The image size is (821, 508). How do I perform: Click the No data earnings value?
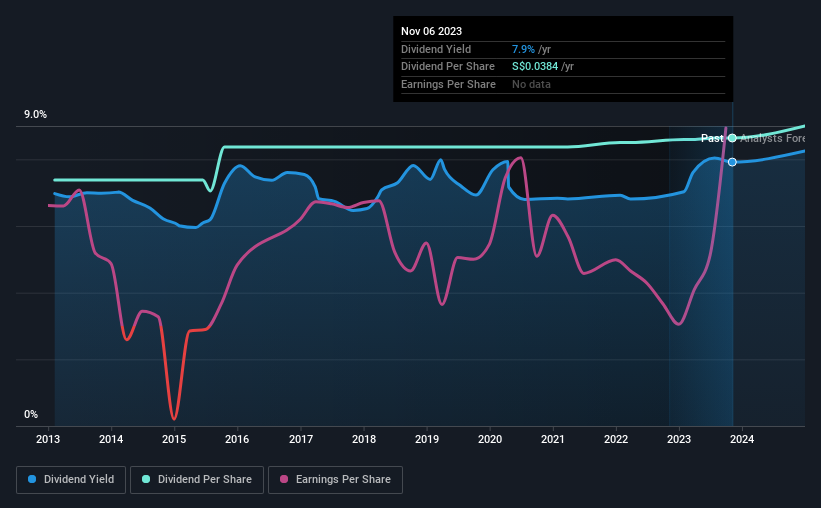[x=531, y=84]
